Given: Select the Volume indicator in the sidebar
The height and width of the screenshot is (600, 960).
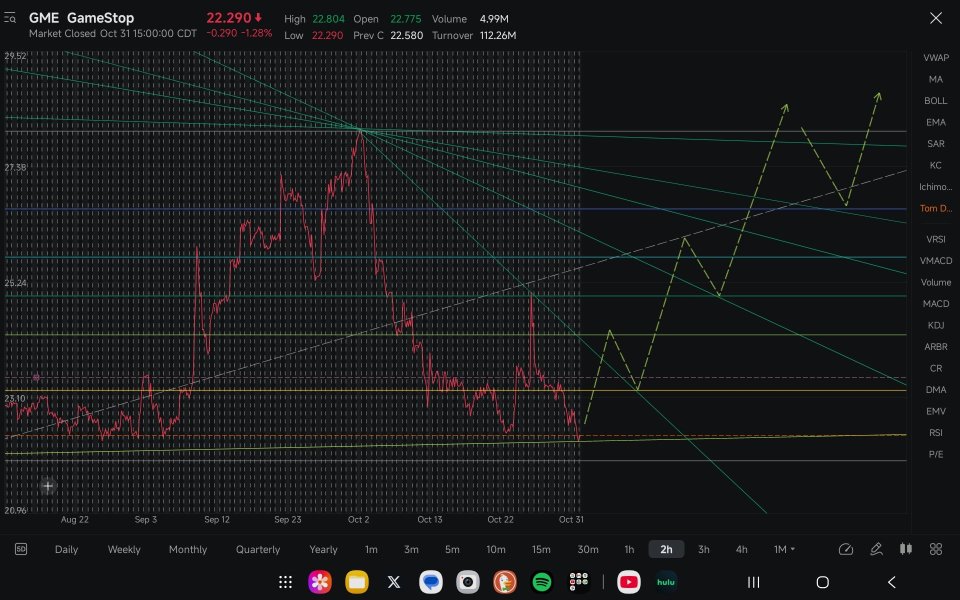Looking at the screenshot, I should click(935, 282).
